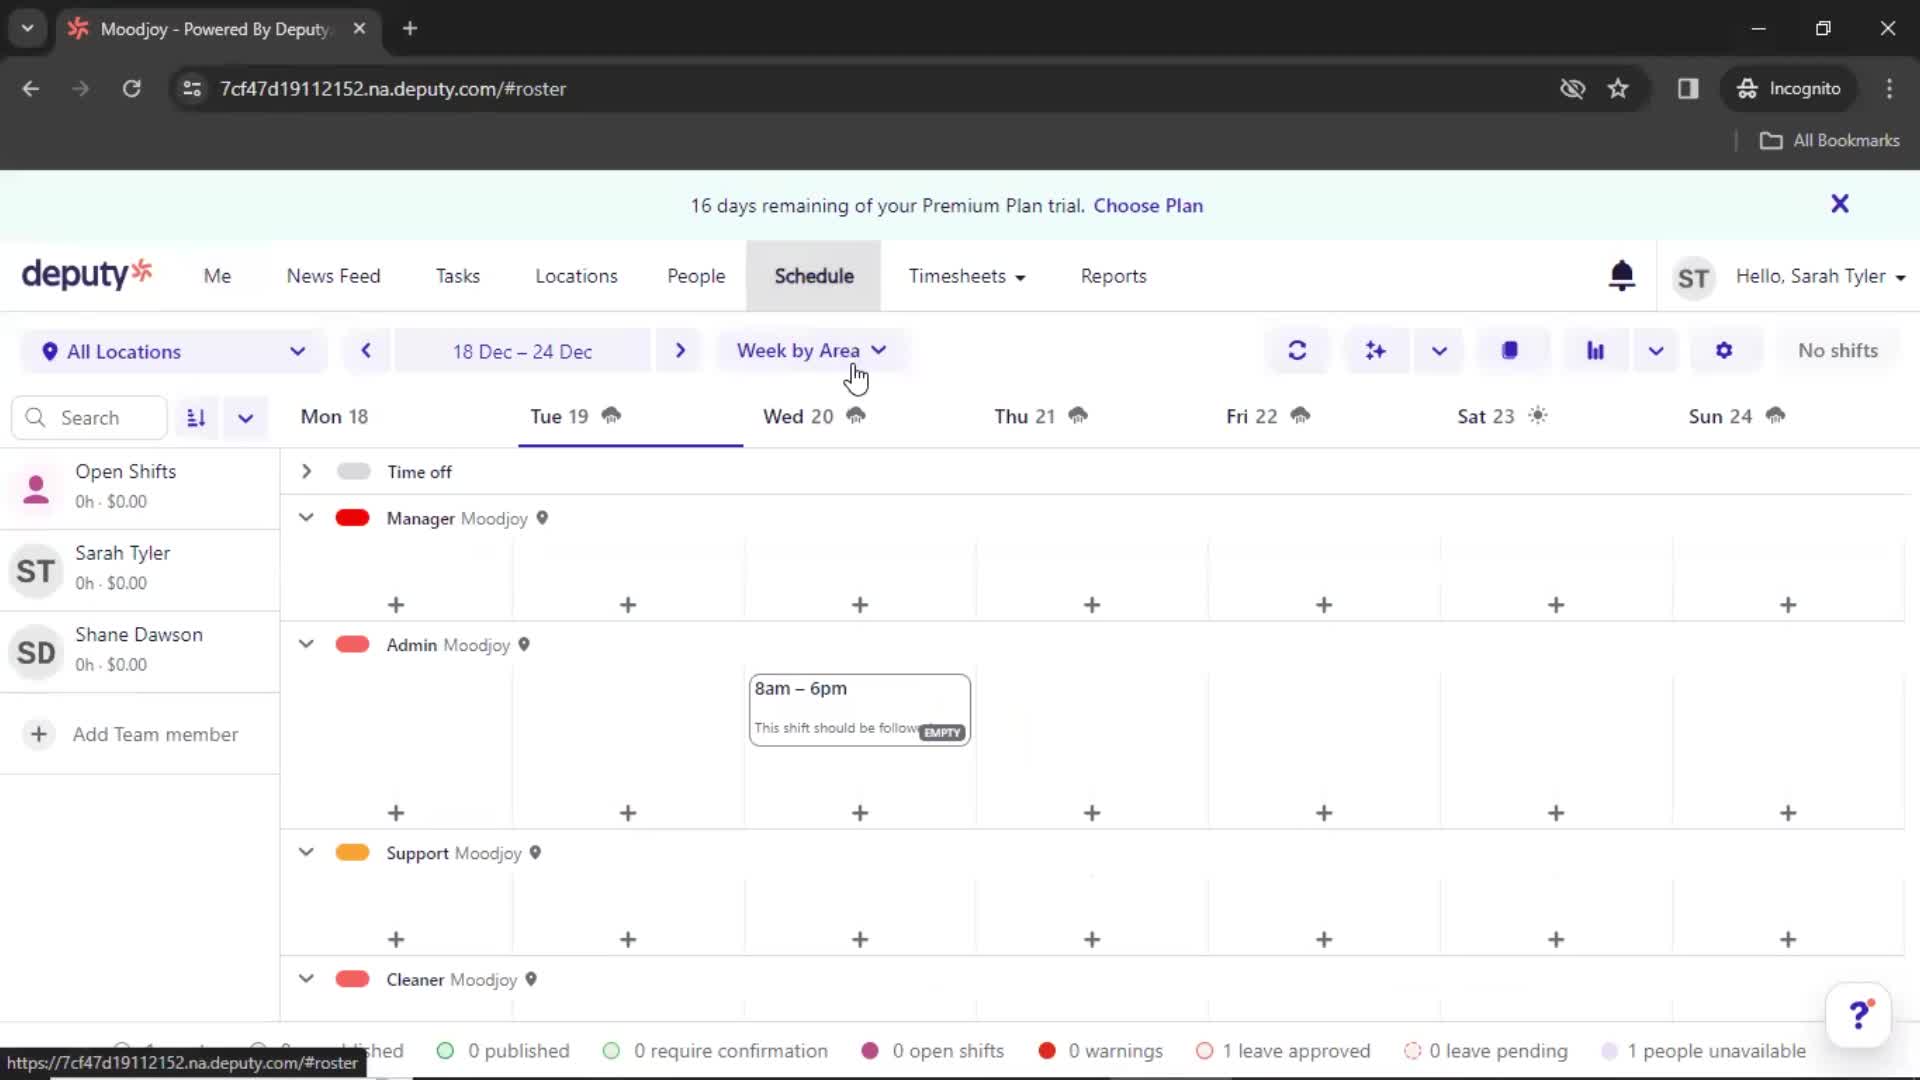Expand the Time off row

coord(306,471)
